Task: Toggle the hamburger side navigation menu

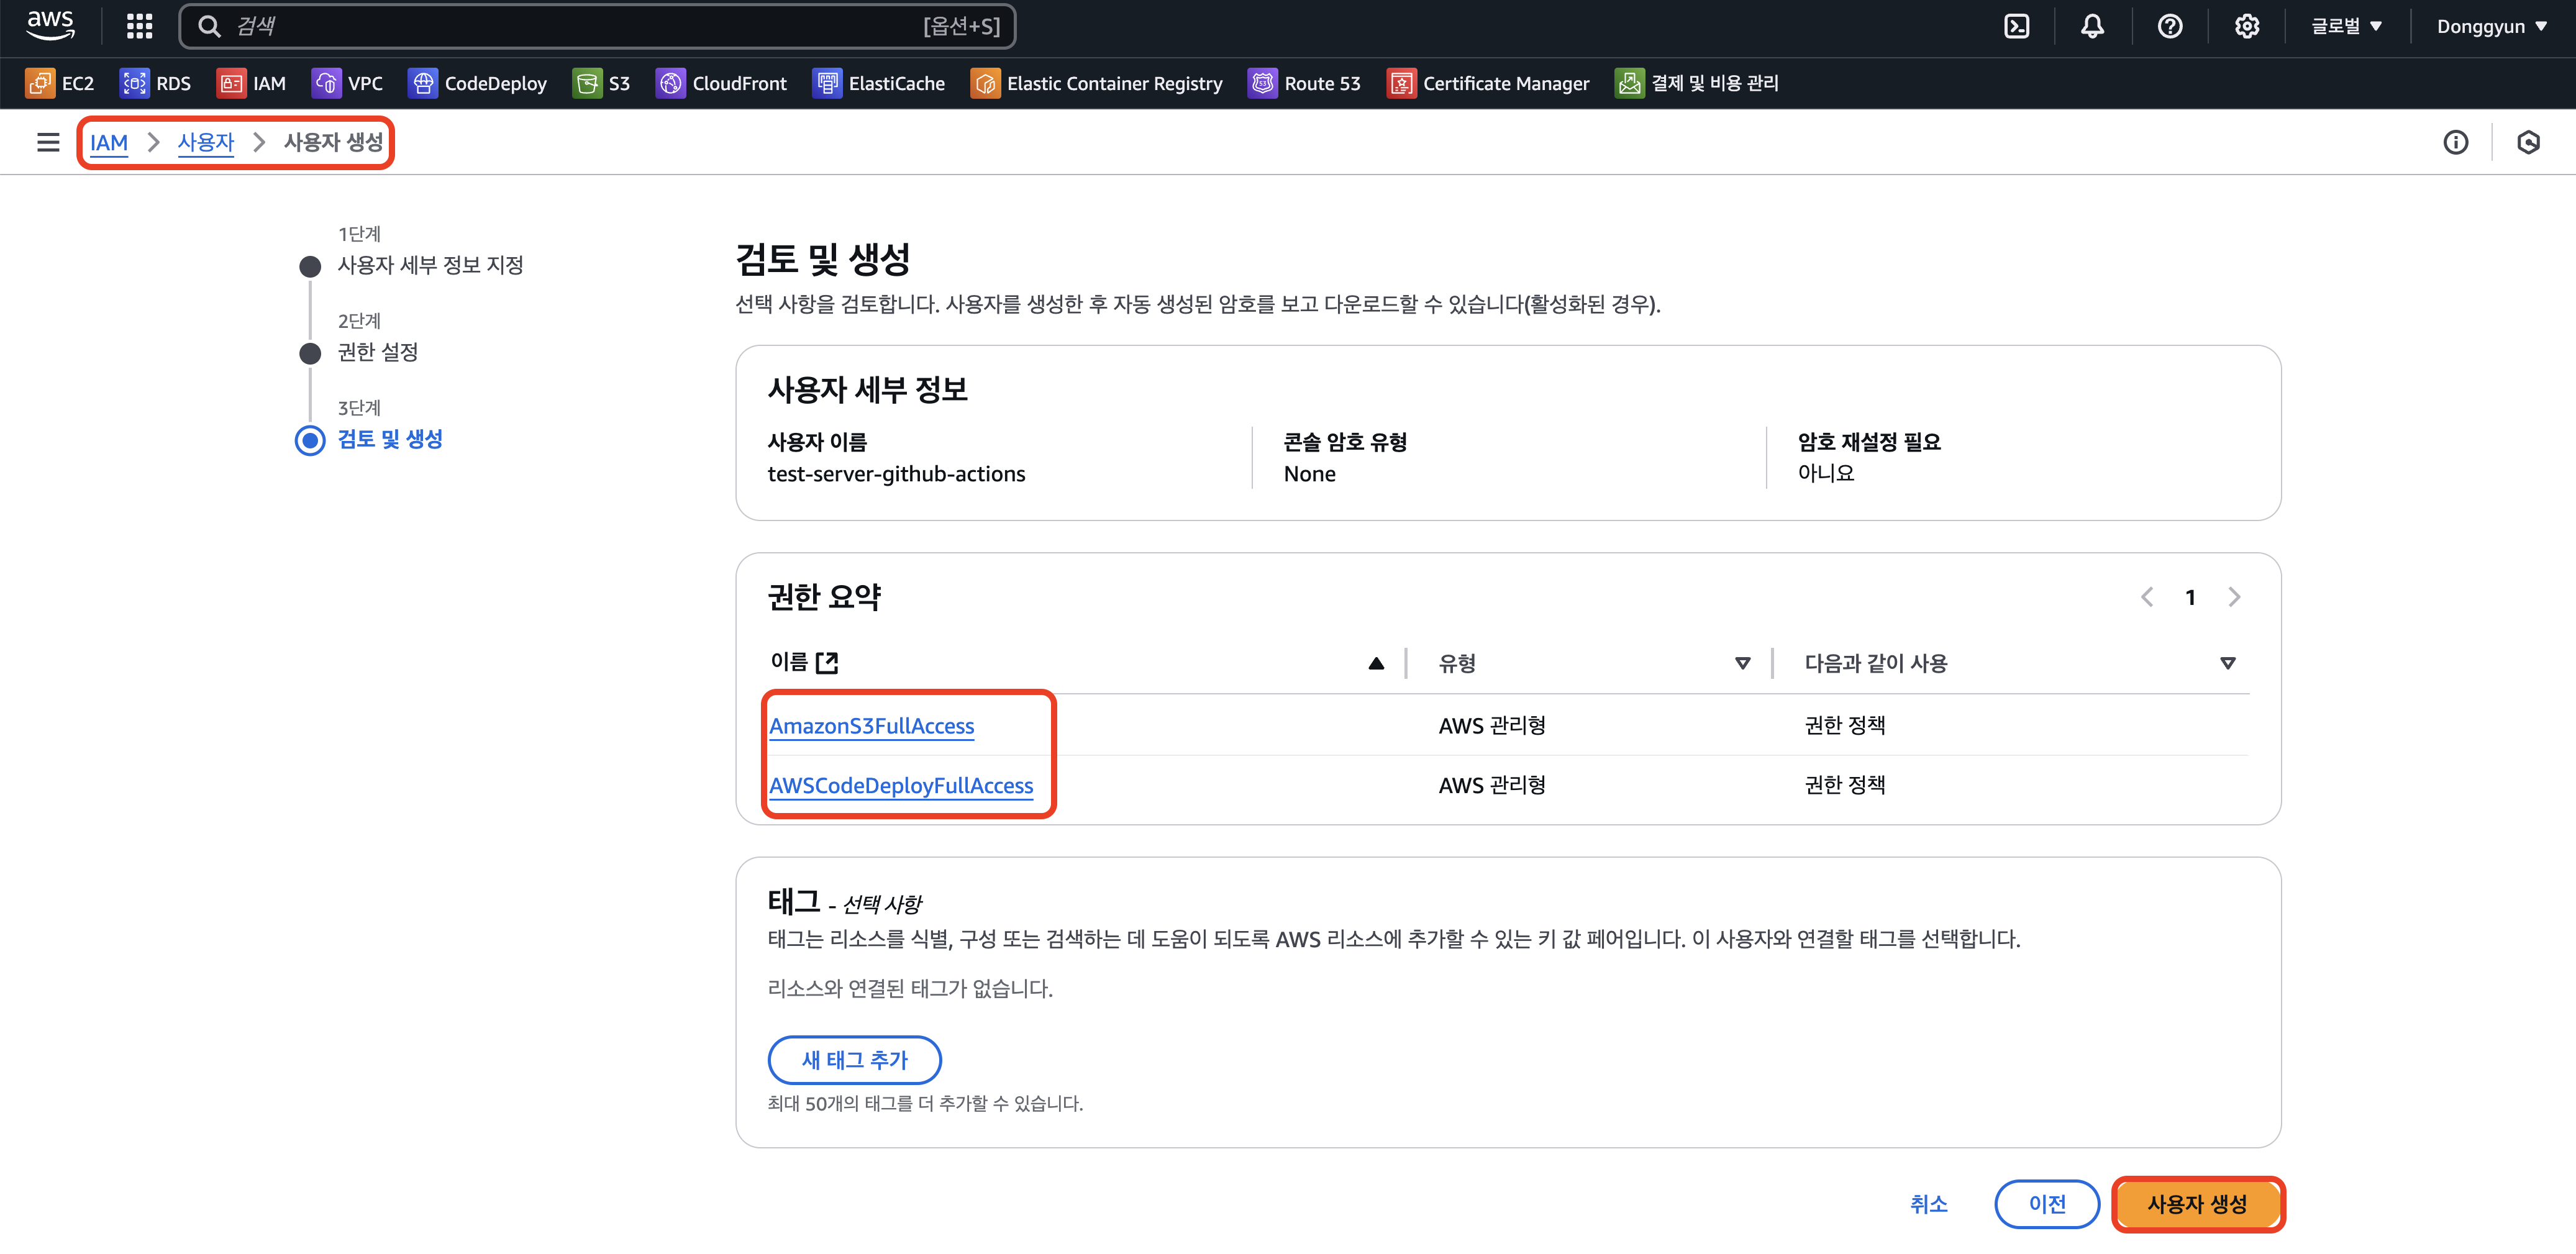Action: (x=48, y=142)
